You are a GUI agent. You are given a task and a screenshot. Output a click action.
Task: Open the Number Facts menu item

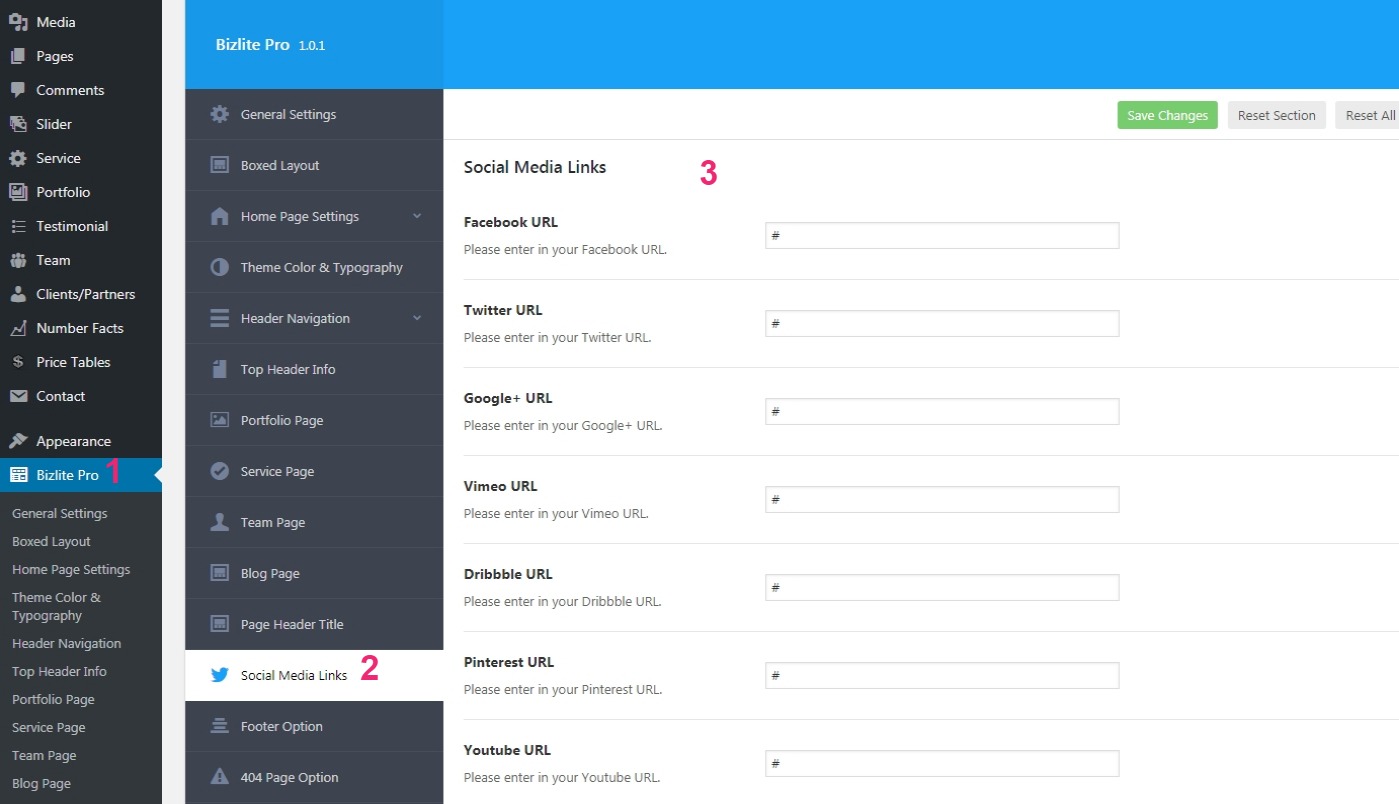81,328
